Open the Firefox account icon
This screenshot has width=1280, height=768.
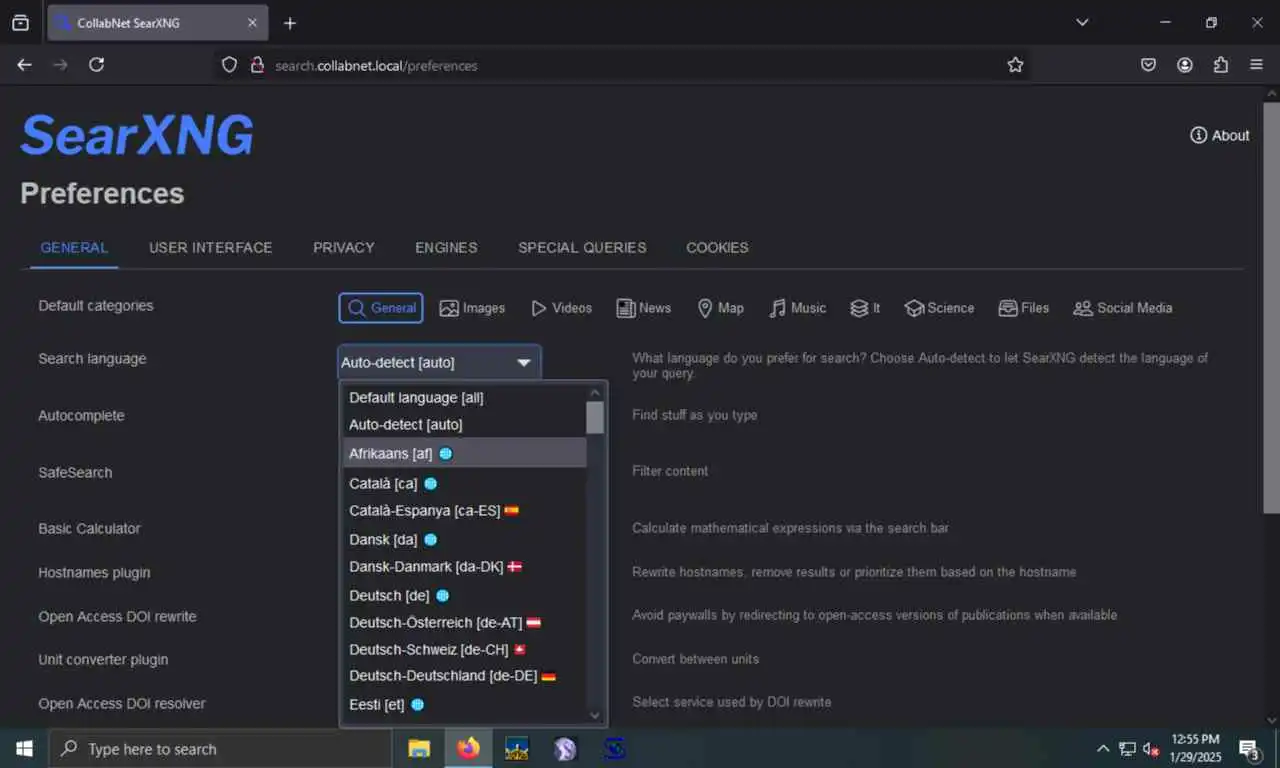(1185, 65)
